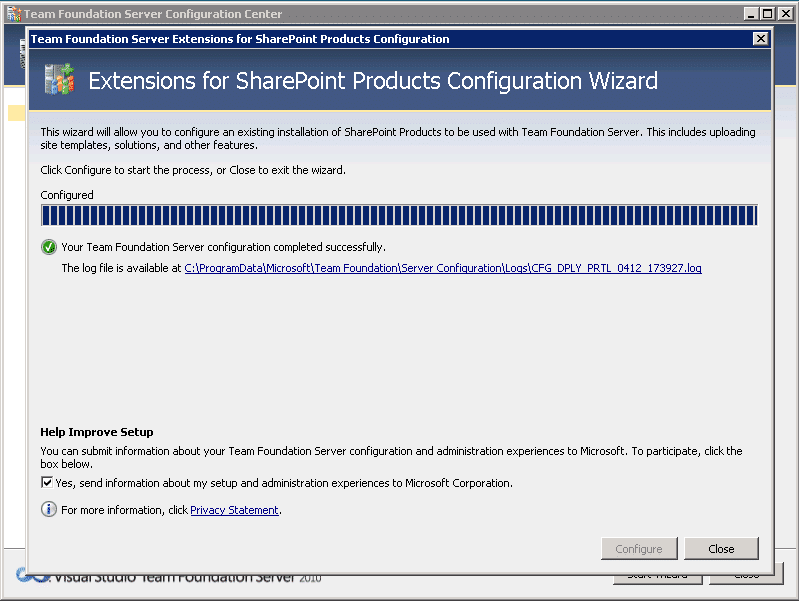Minimize the Configuration Center window

751,14
